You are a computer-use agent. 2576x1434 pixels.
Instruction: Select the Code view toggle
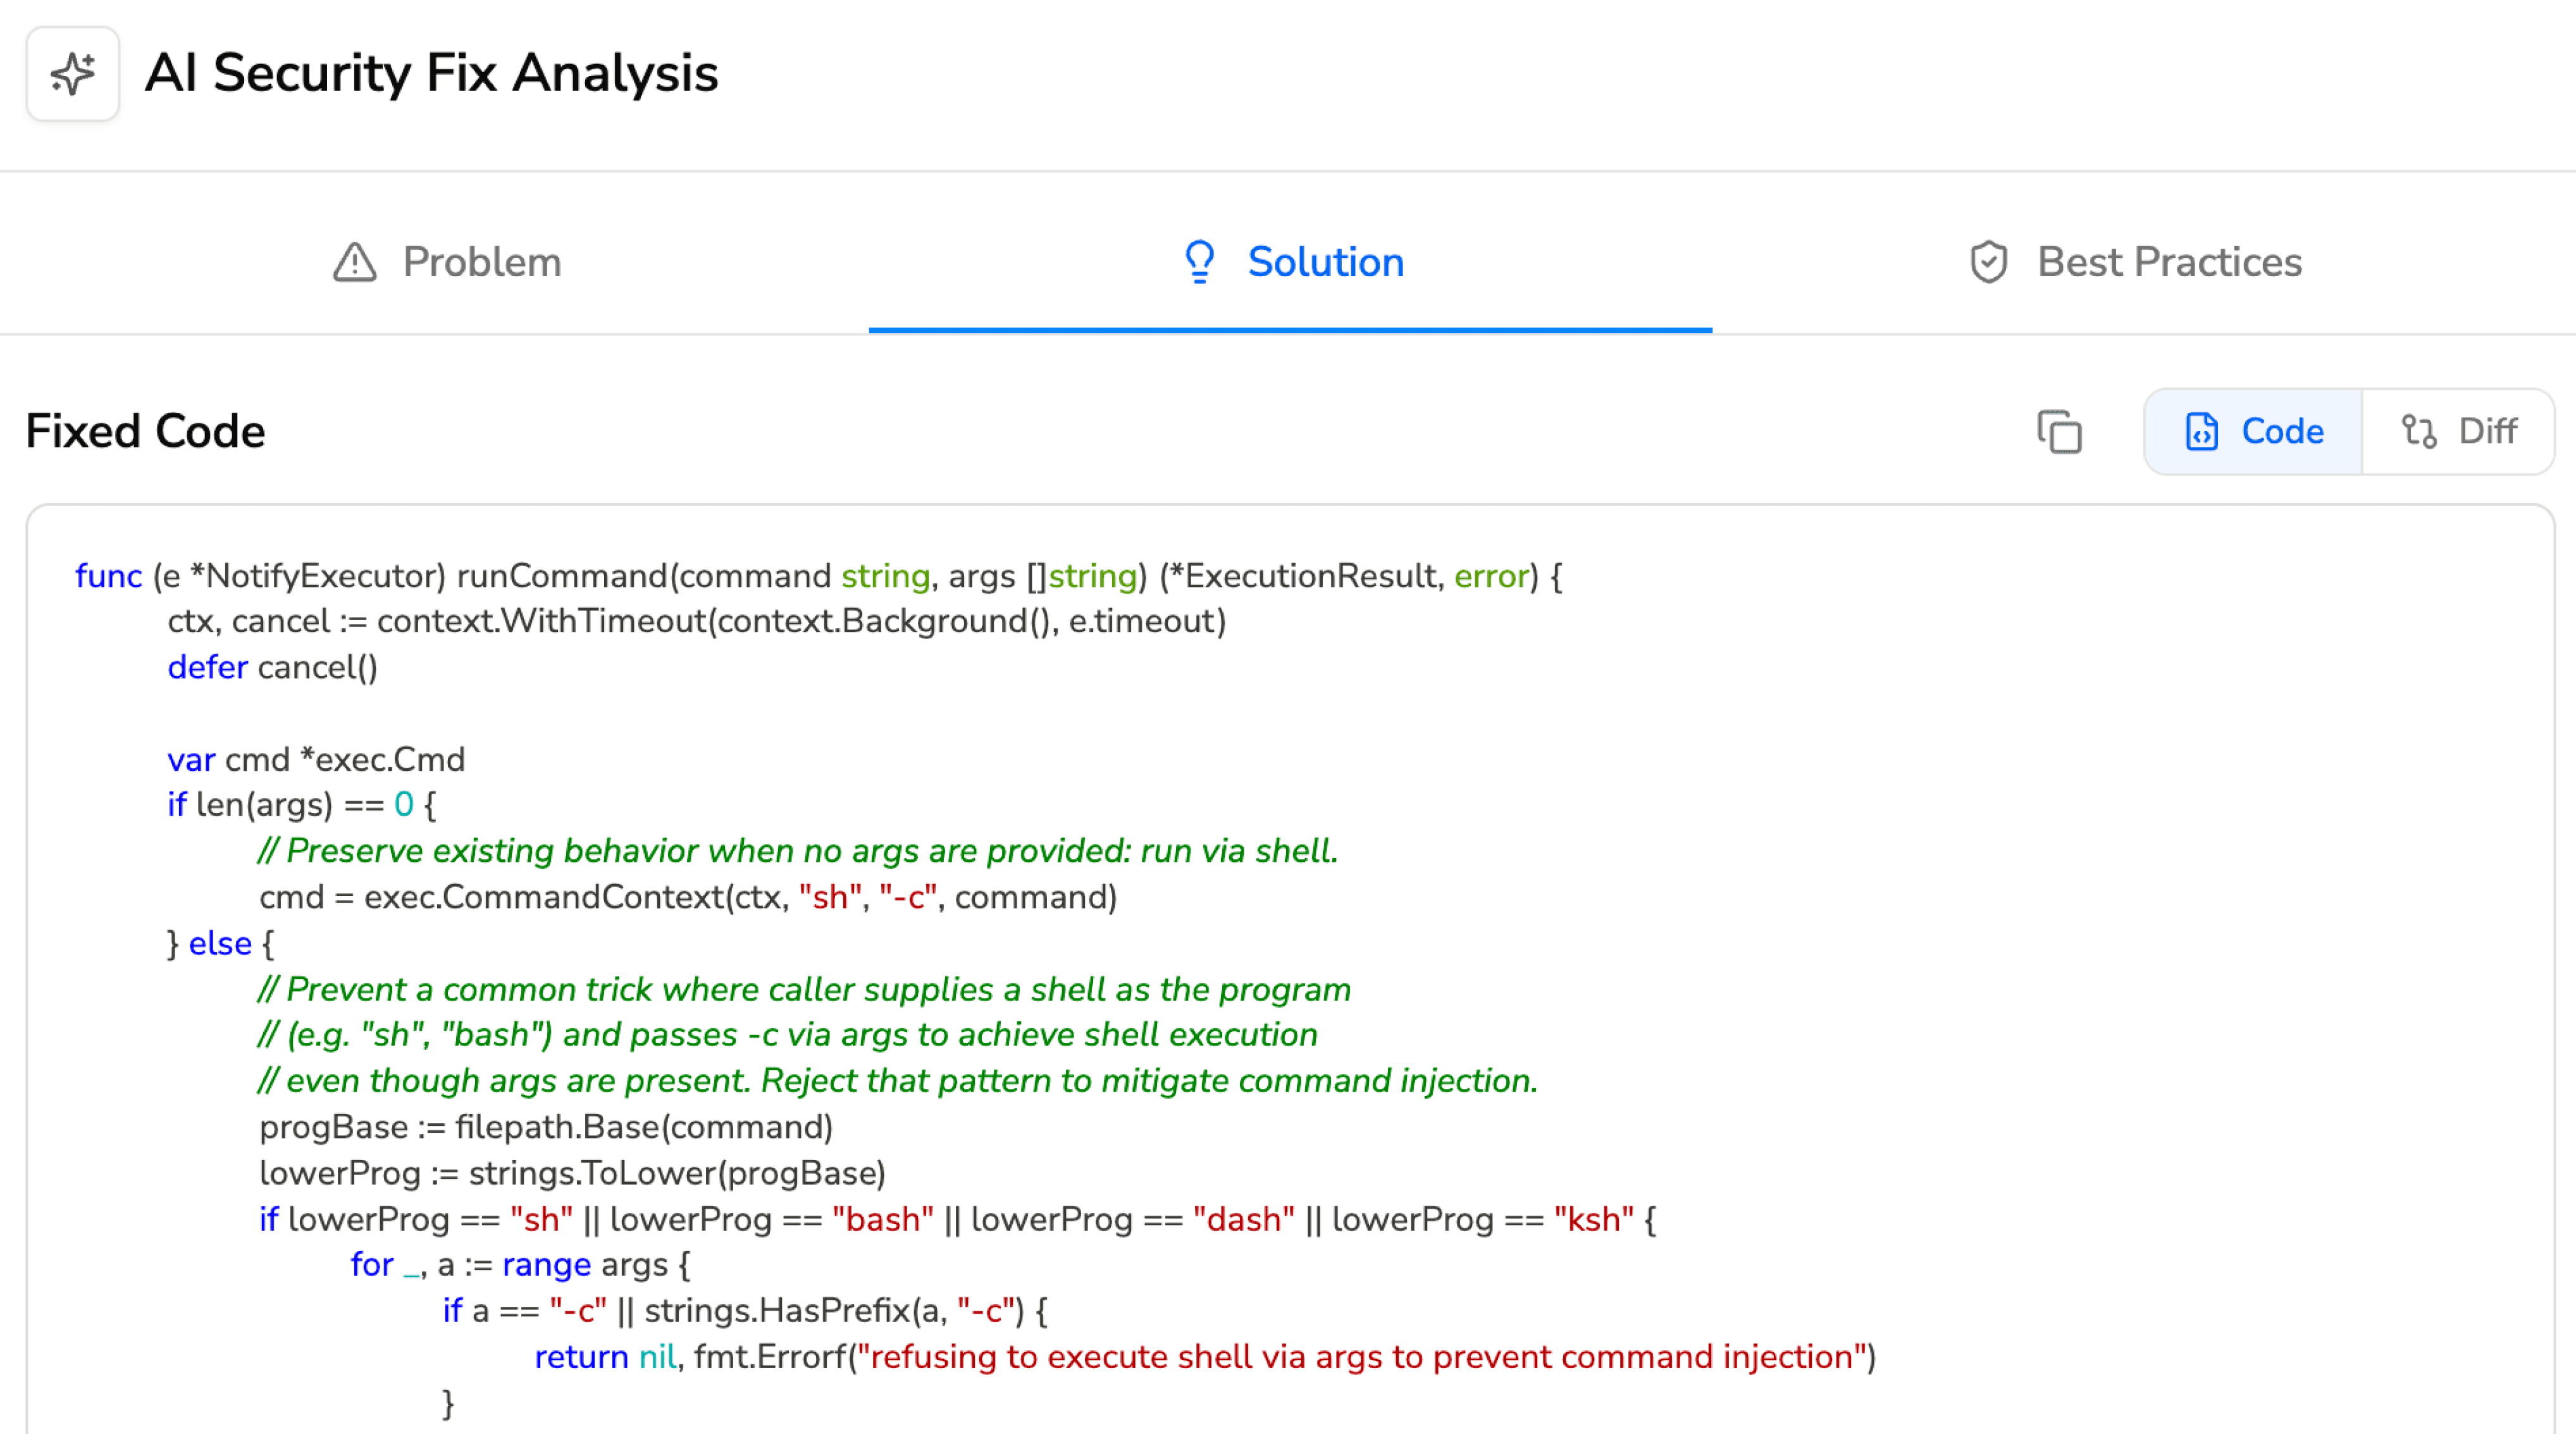[2281, 432]
